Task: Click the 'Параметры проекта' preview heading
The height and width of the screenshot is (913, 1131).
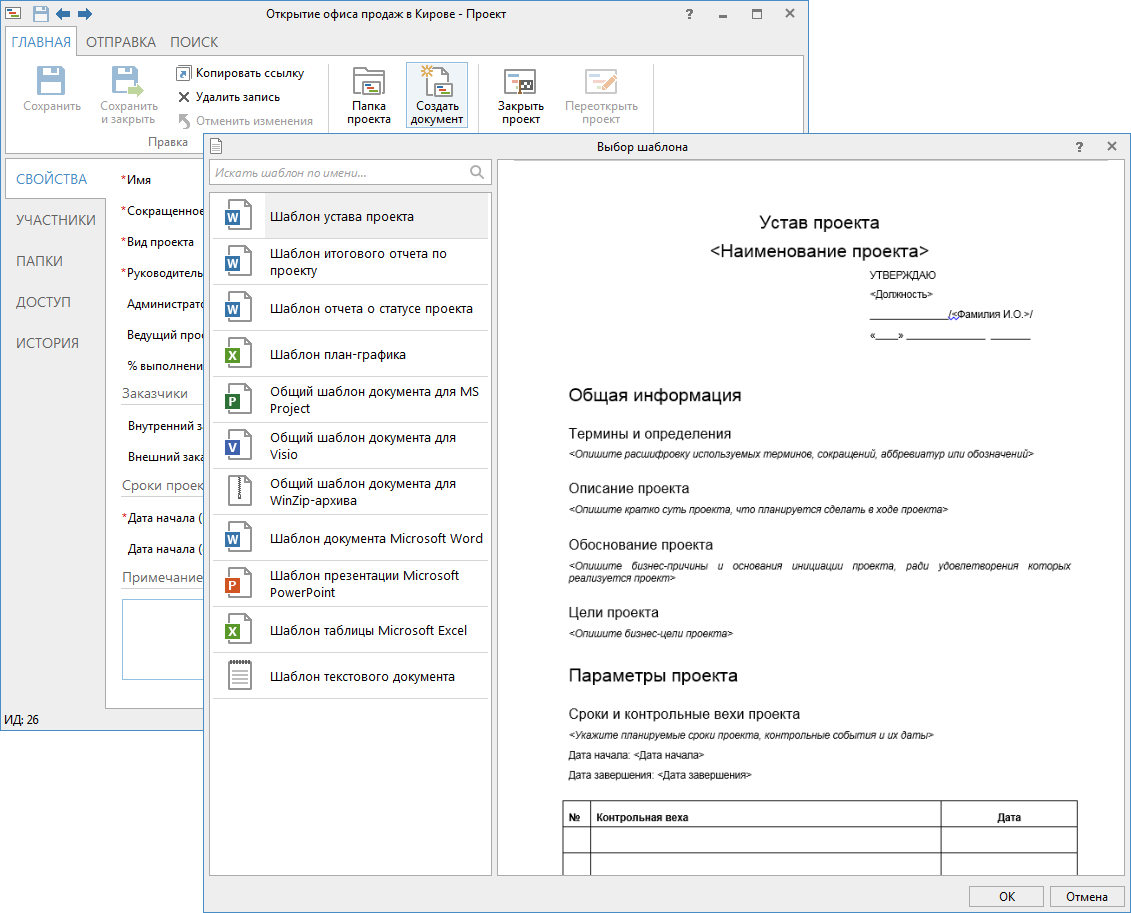Action: point(653,676)
